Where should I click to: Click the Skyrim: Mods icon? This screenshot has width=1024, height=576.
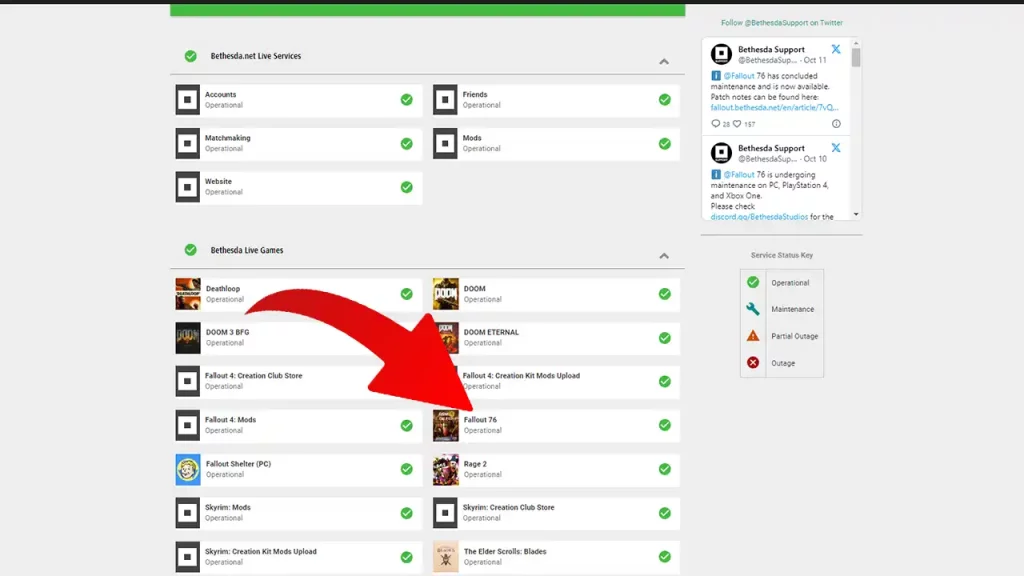[187, 513]
